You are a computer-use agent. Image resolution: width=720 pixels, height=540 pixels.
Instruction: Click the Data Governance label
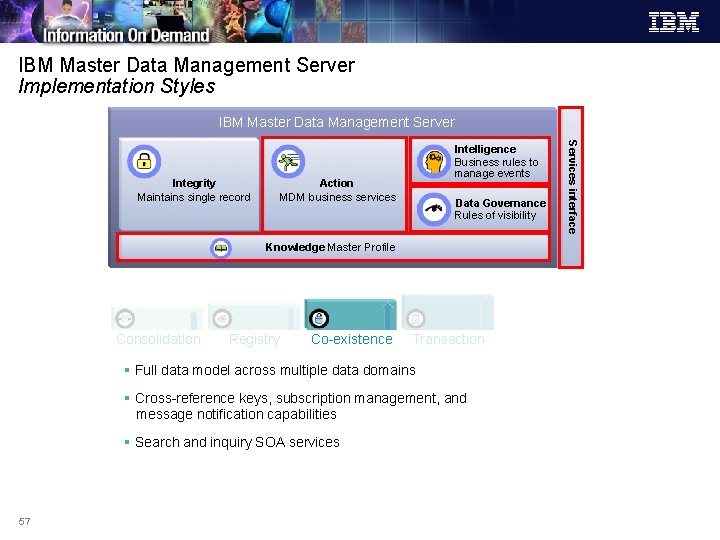click(x=501, y=203)
